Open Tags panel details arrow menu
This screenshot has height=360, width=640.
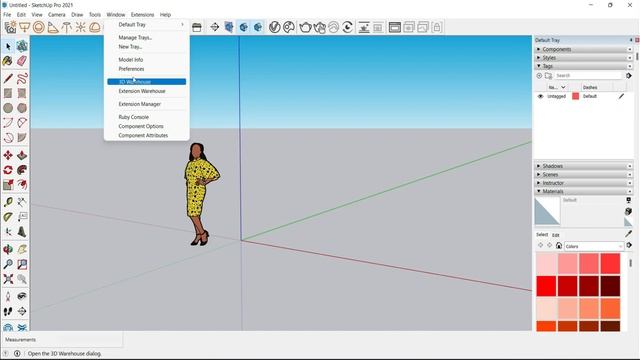tap(629, 76)
